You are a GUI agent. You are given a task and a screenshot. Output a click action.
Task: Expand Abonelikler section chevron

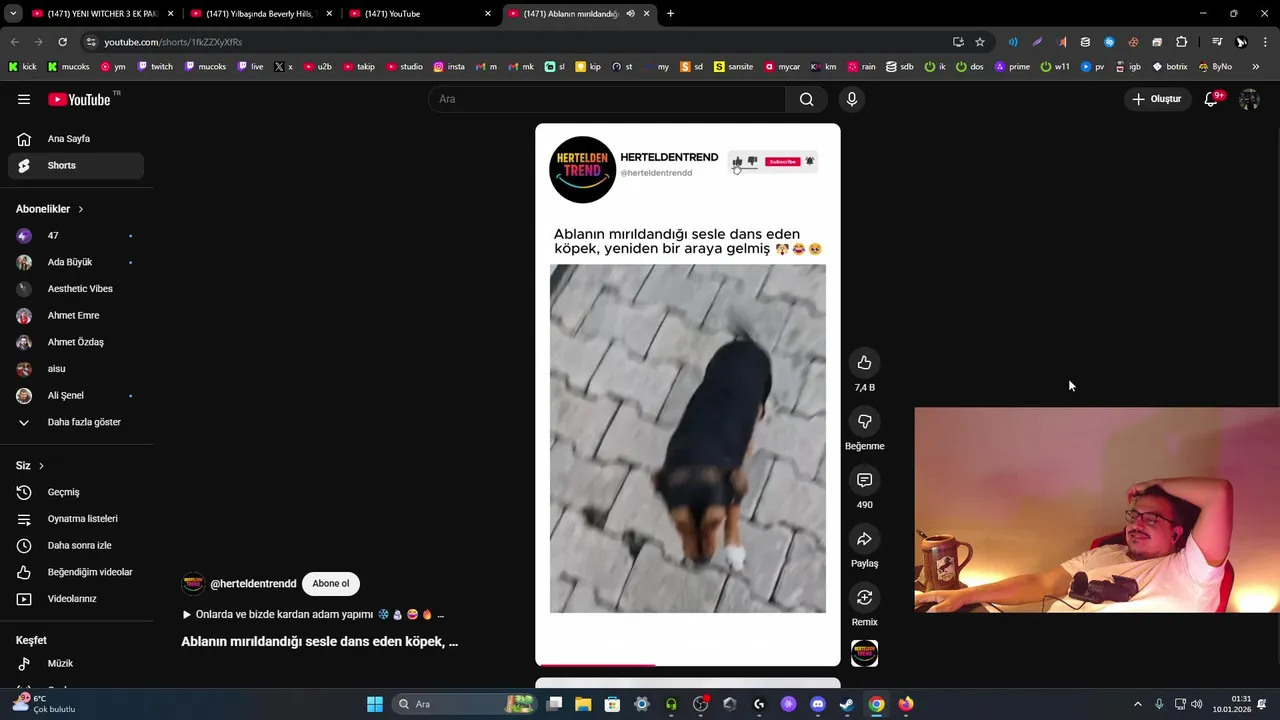[x=81, y=209]
